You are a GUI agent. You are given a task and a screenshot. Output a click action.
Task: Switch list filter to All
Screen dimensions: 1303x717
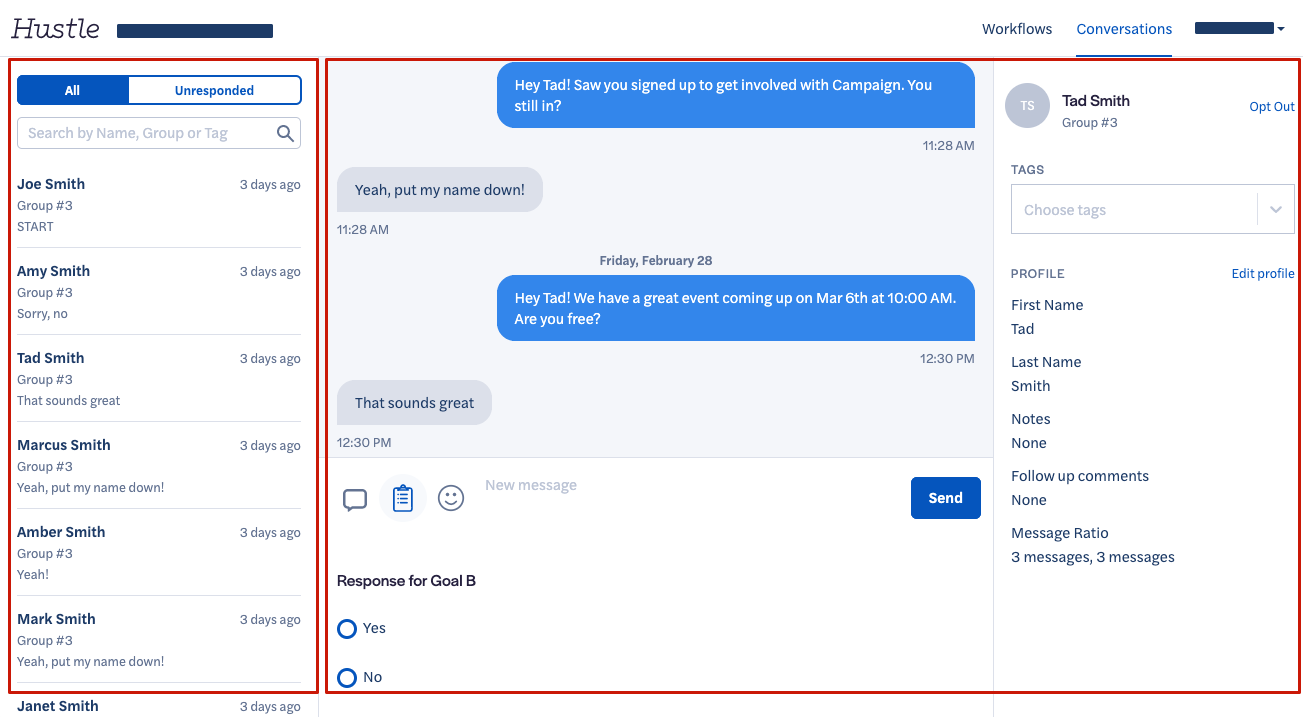[x=73, y=90]
